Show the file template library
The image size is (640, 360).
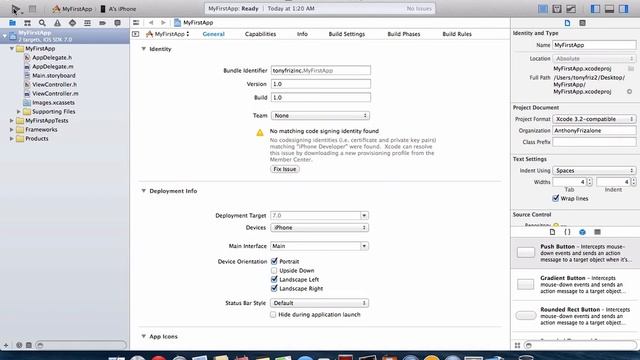coord(552,232)
